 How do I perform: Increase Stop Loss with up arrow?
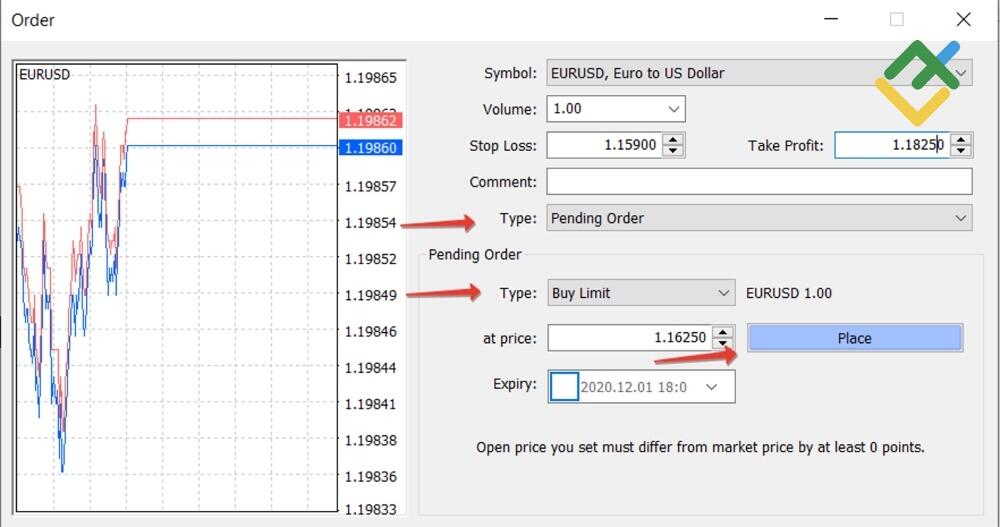click(x=674, y=140)
